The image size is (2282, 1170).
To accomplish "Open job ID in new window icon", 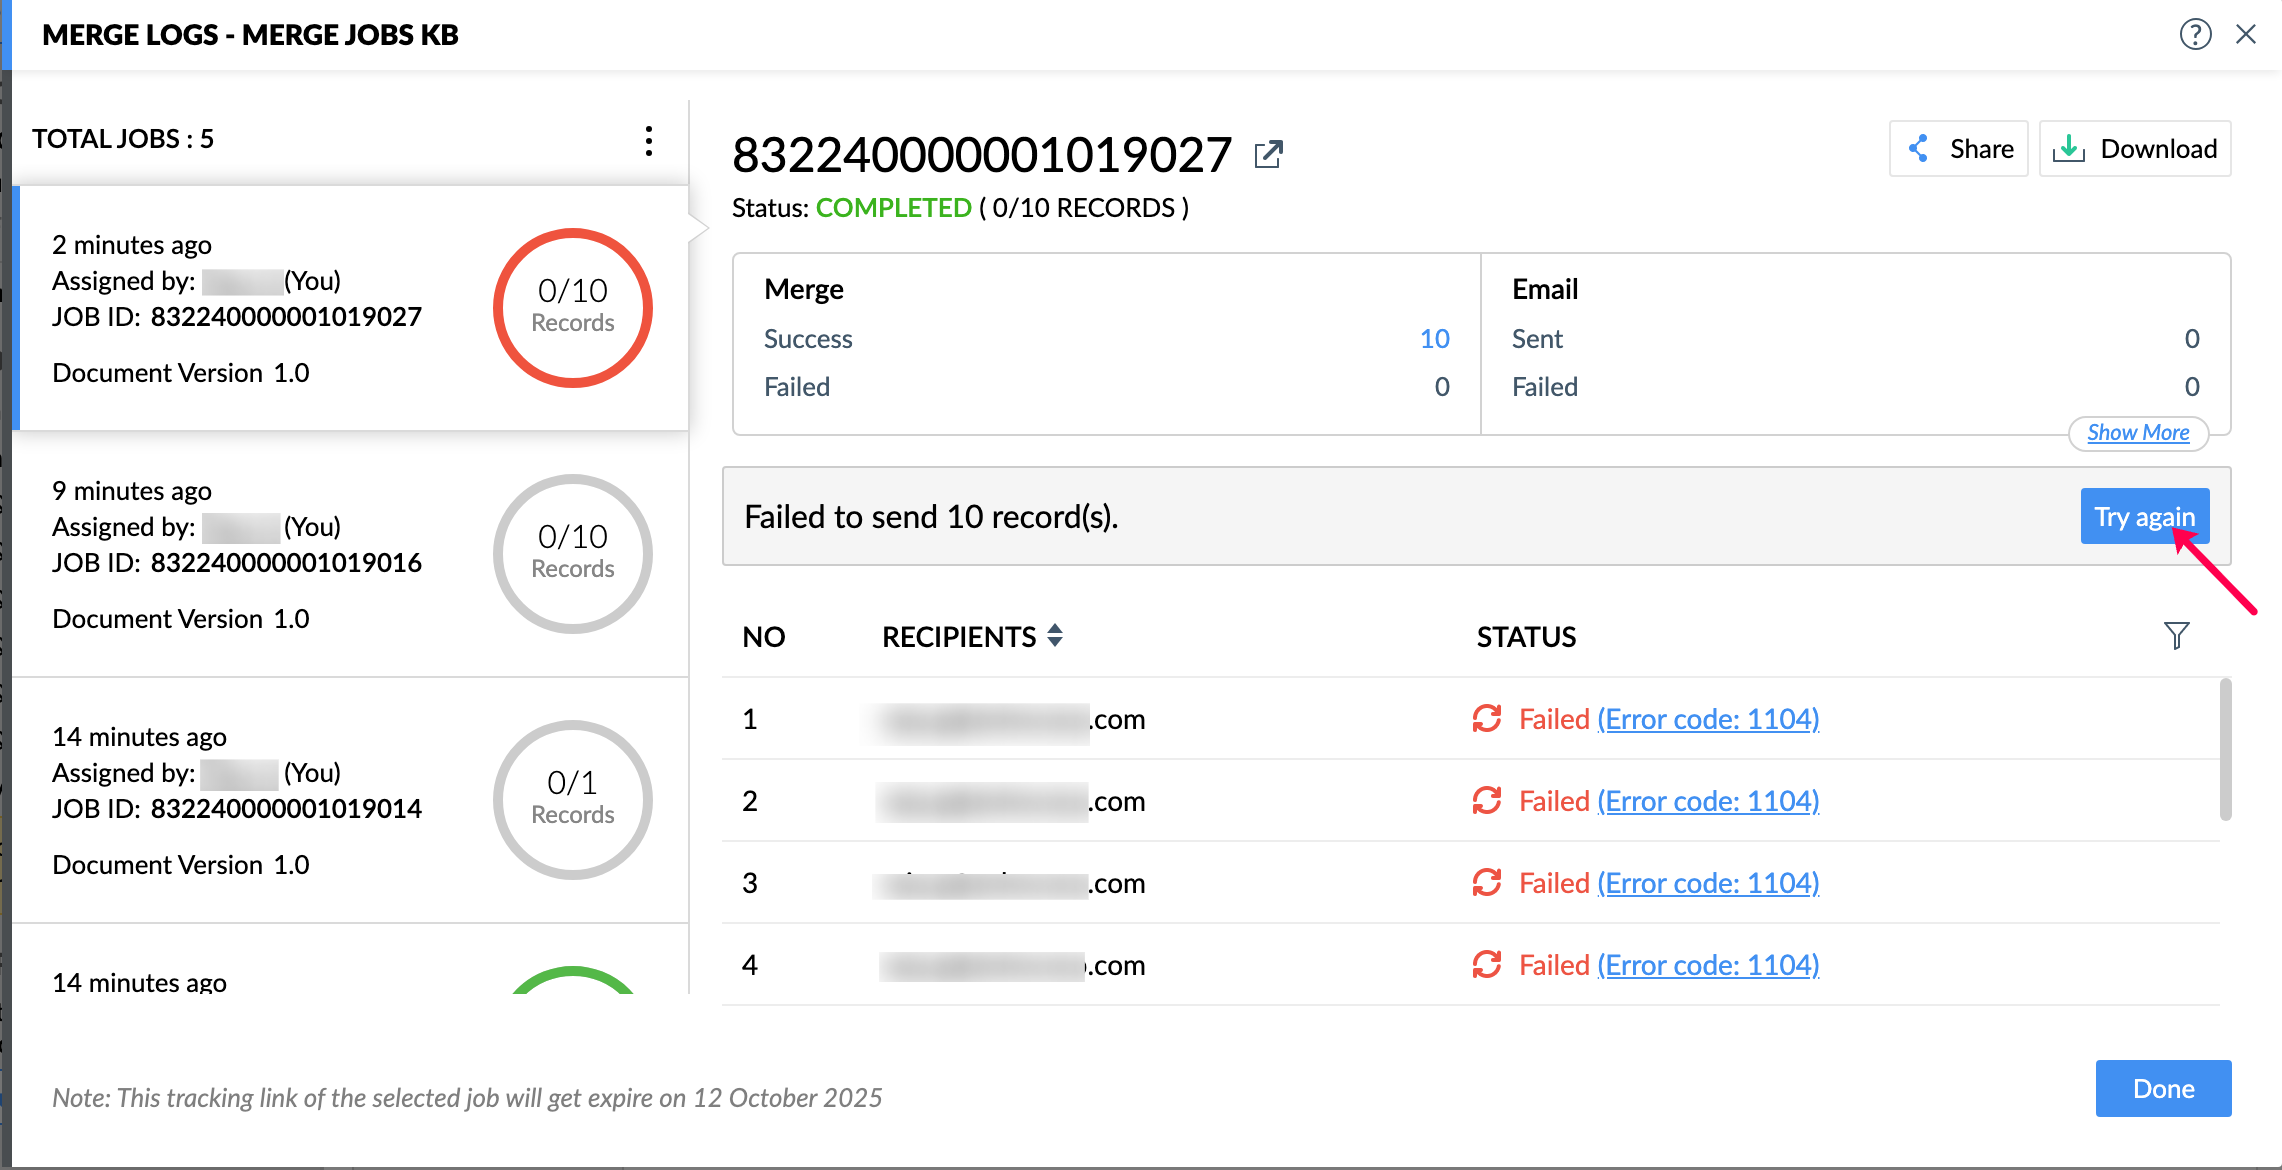I will [1268, 154].
